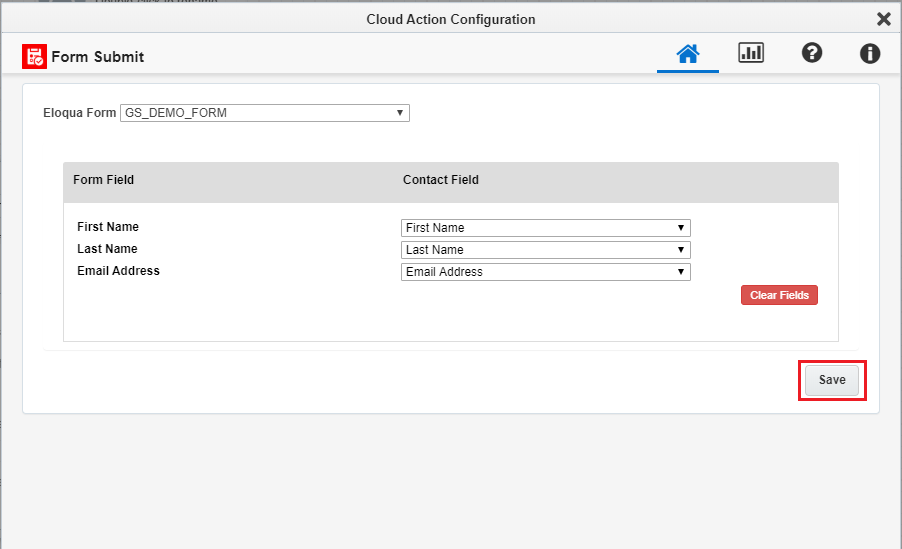Click the Email Address form field label

point(118,270)
